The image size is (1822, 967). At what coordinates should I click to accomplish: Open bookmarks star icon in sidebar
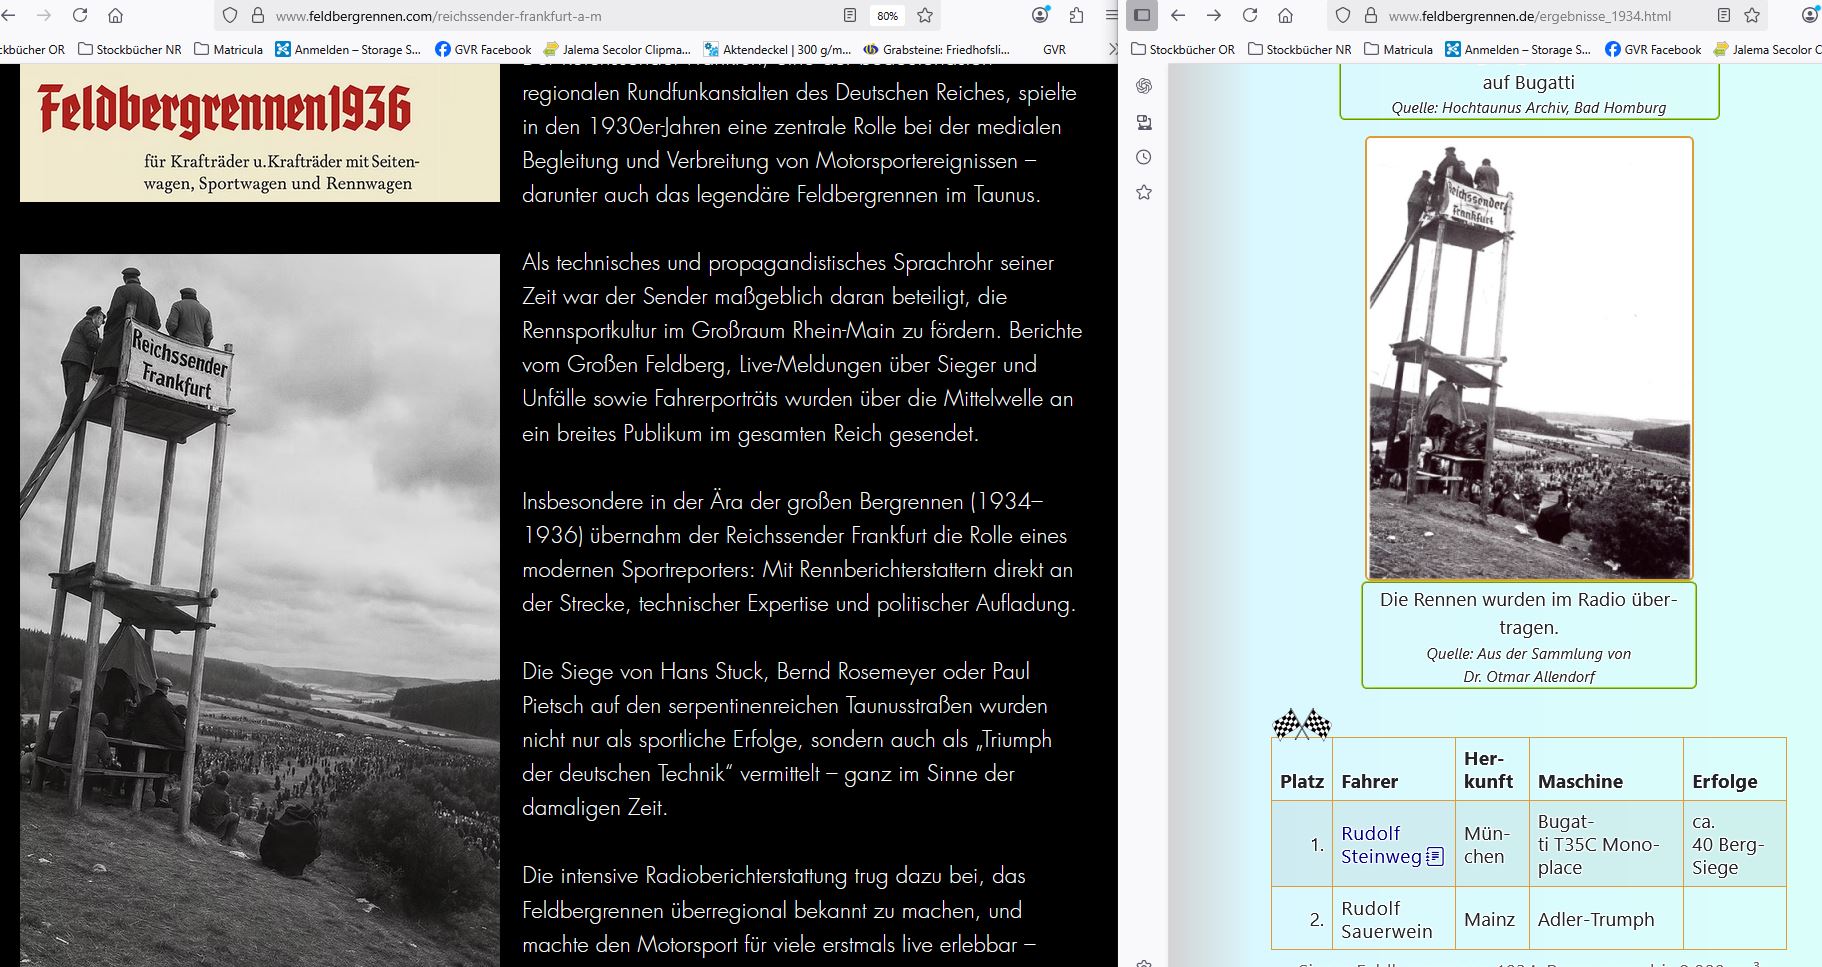click(x=1144, y=192)
